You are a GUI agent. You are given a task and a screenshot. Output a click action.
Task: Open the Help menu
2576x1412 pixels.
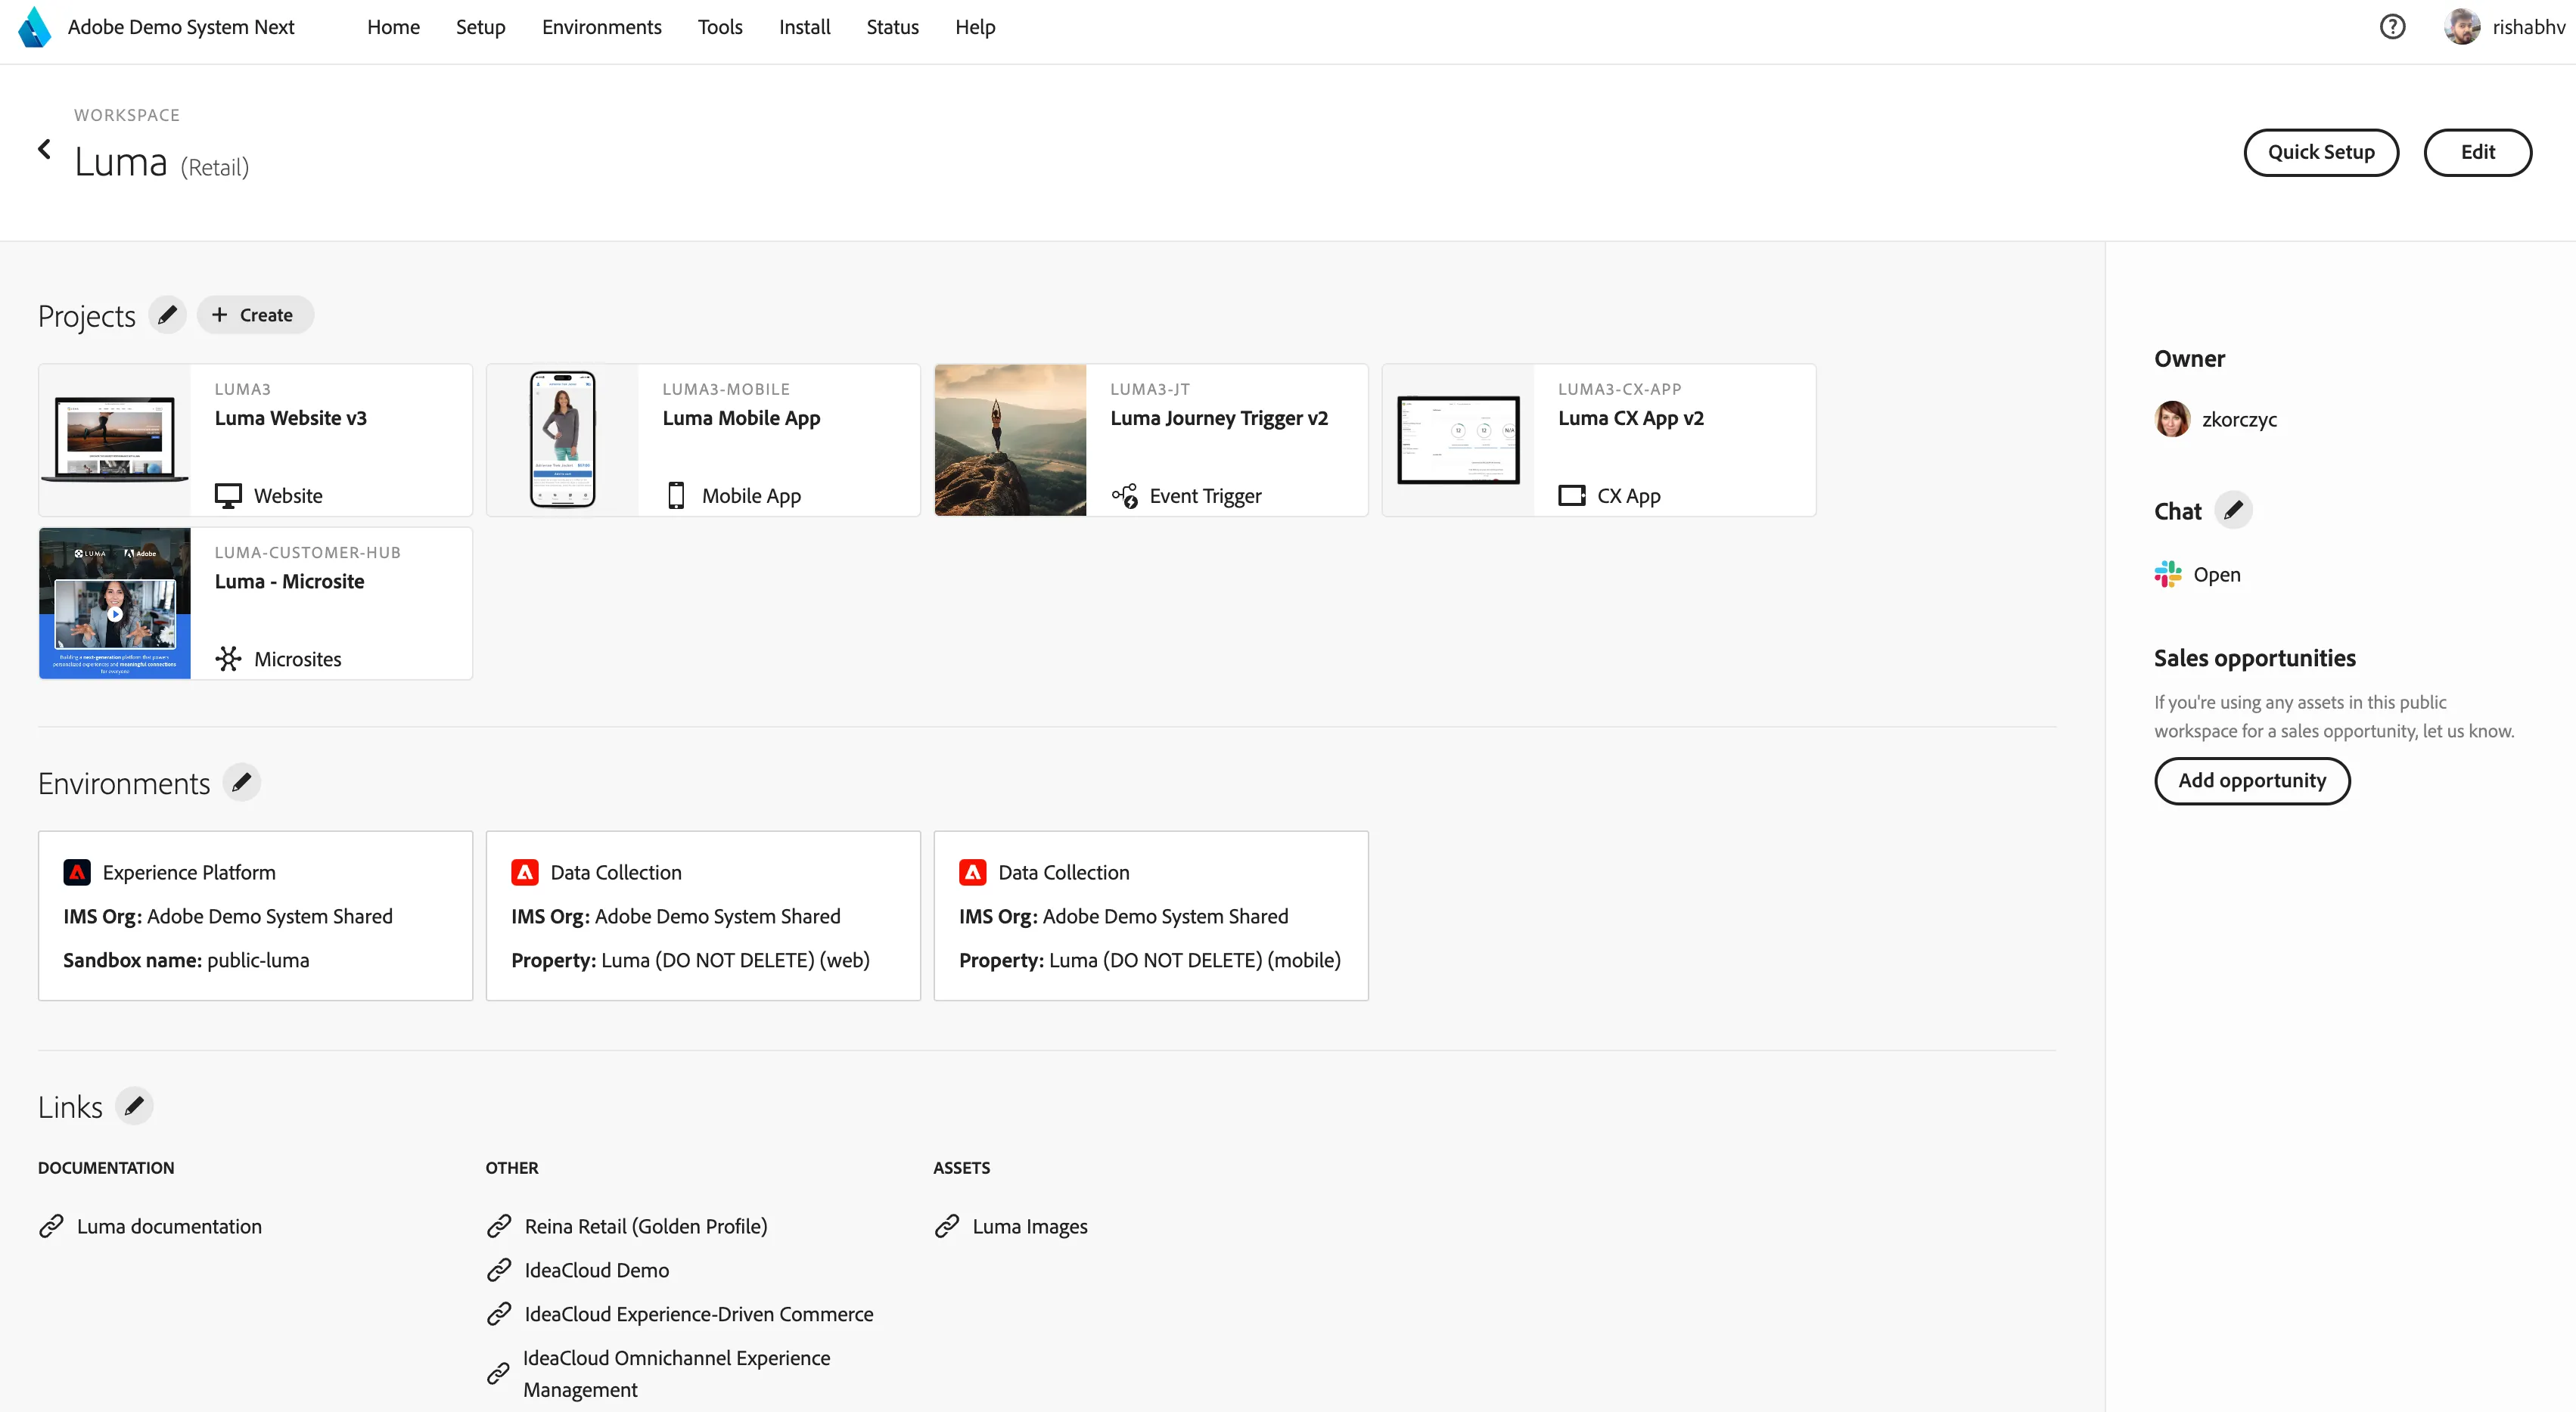pyautogui.click(x=974, y=27)
